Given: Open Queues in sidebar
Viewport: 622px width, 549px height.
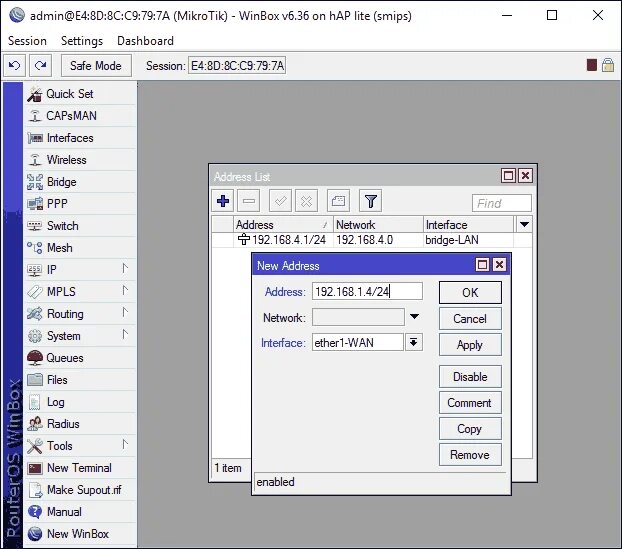Looking at the screenshot, I should click(79, 358).
